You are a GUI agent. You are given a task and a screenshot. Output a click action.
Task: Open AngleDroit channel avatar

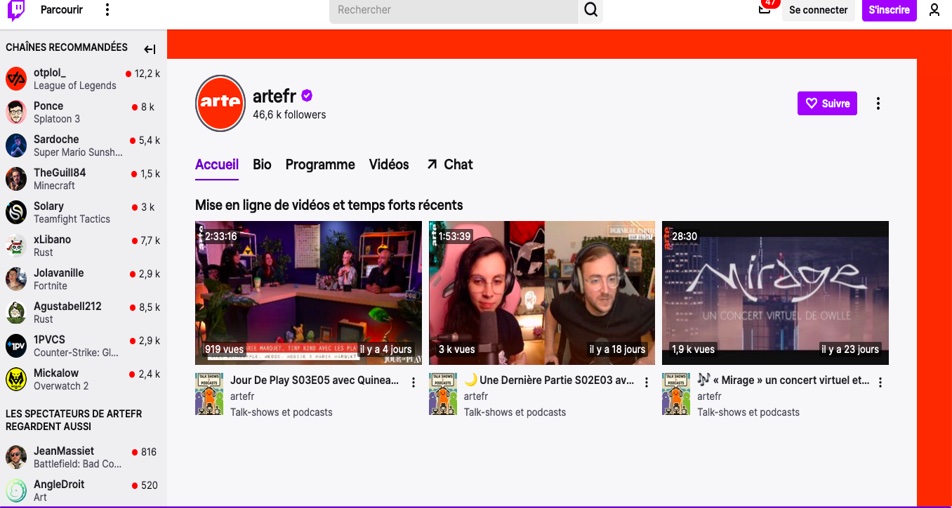click(x=16, y=490)
